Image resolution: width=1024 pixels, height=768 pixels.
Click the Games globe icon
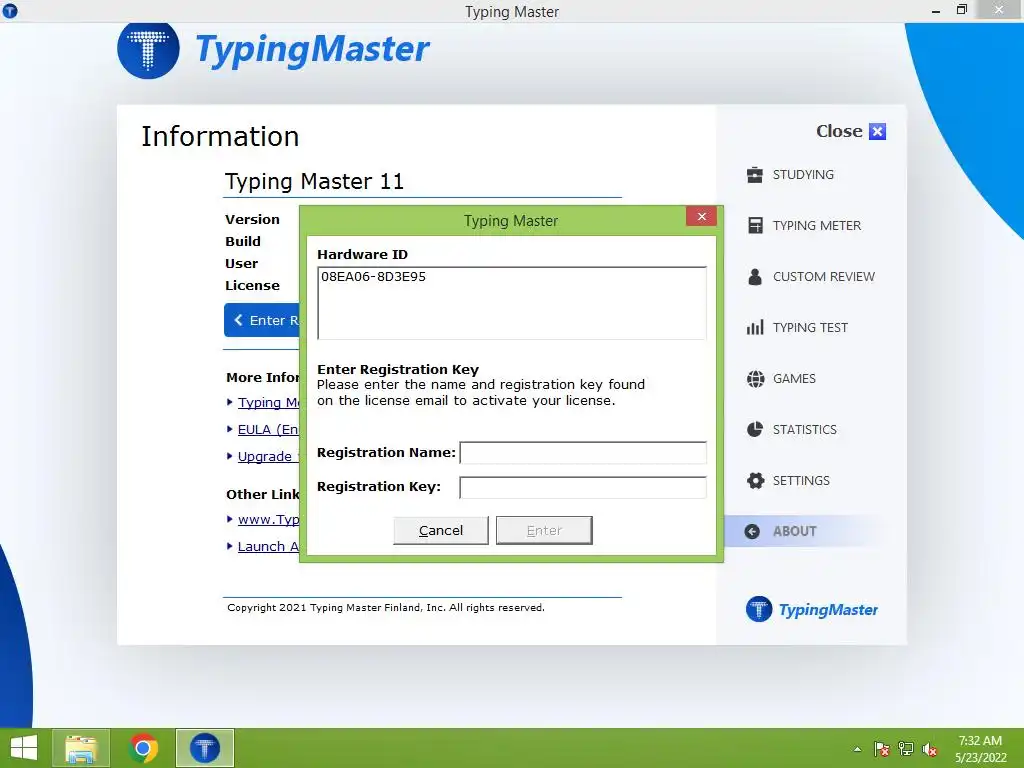755,379
